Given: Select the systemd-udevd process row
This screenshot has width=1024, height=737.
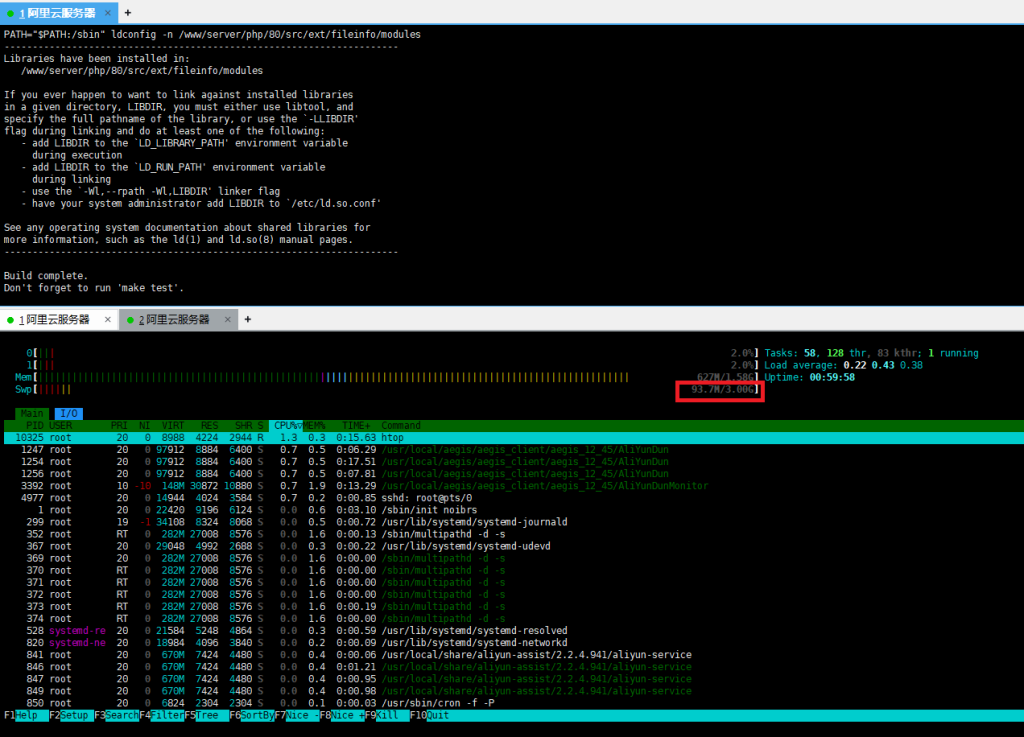Looking at the screenshot, I should tap(514, 546).
